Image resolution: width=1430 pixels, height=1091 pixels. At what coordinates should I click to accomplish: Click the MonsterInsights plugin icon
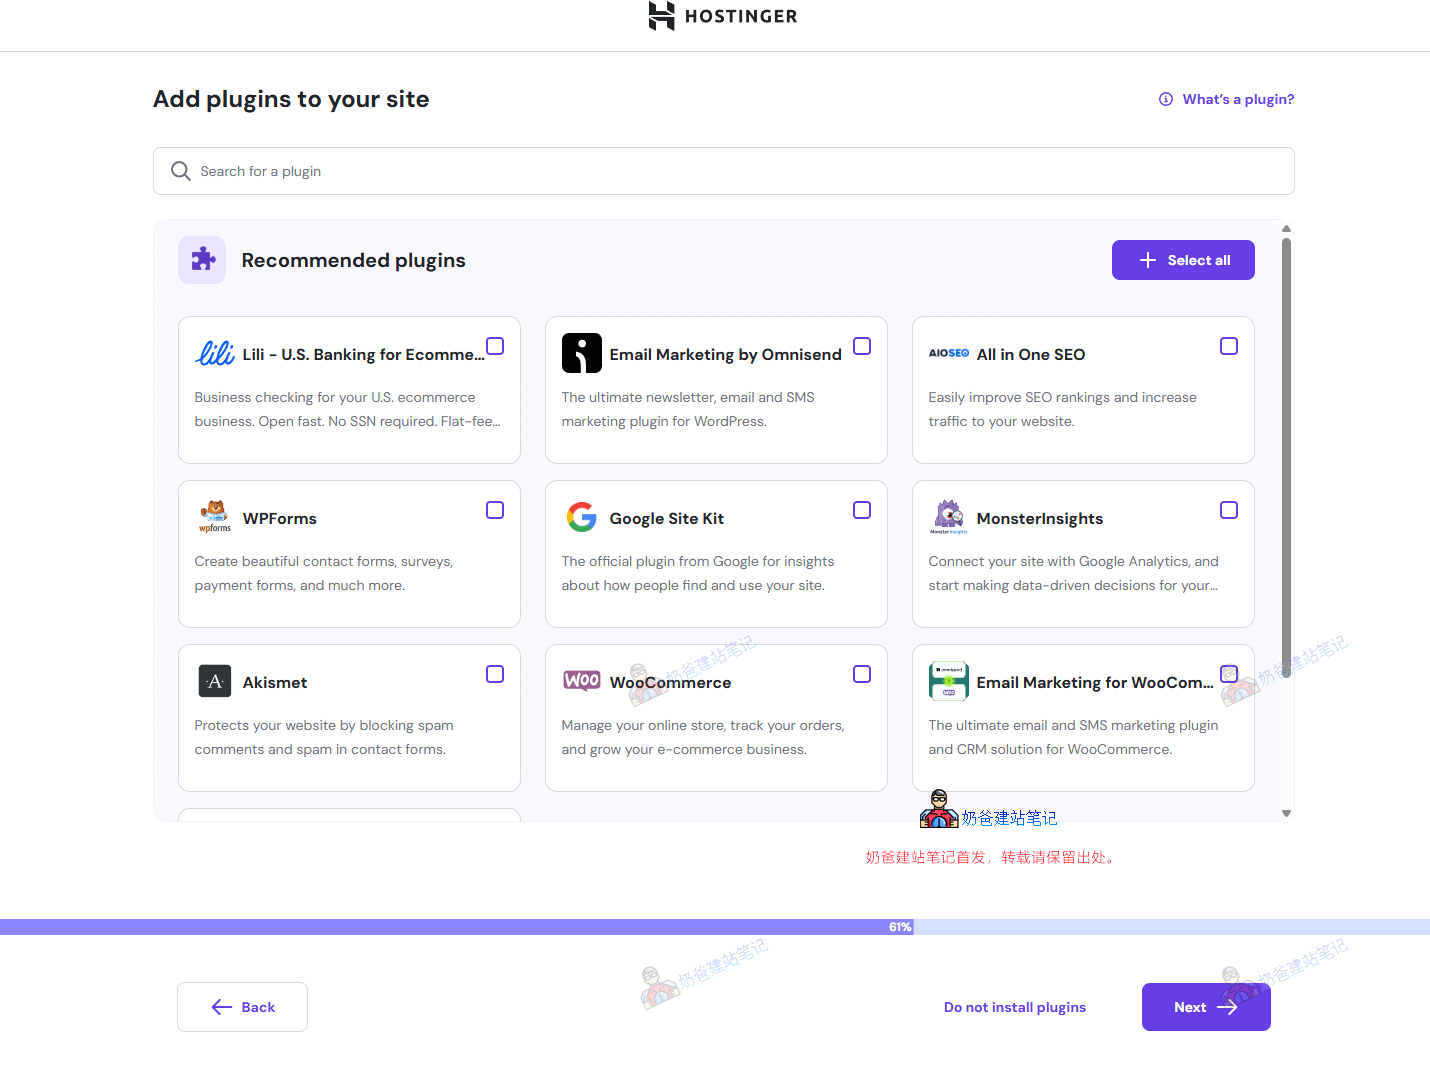[x=948, y=517]
